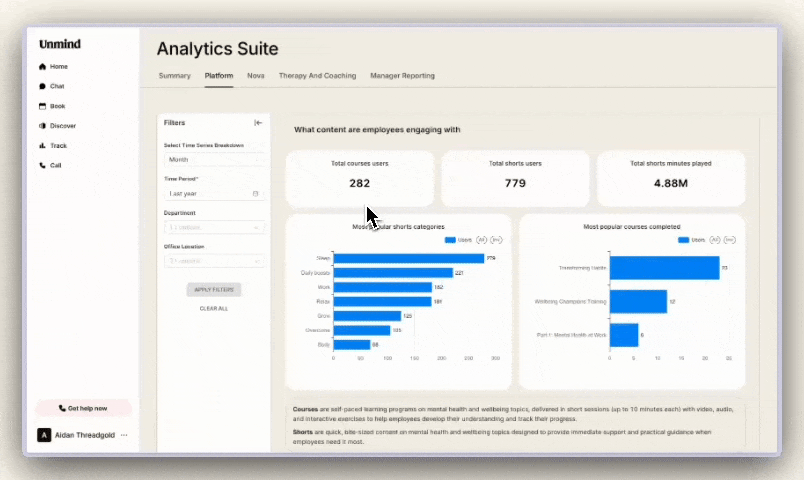Go to Discover in sidebar

(62, 126)
